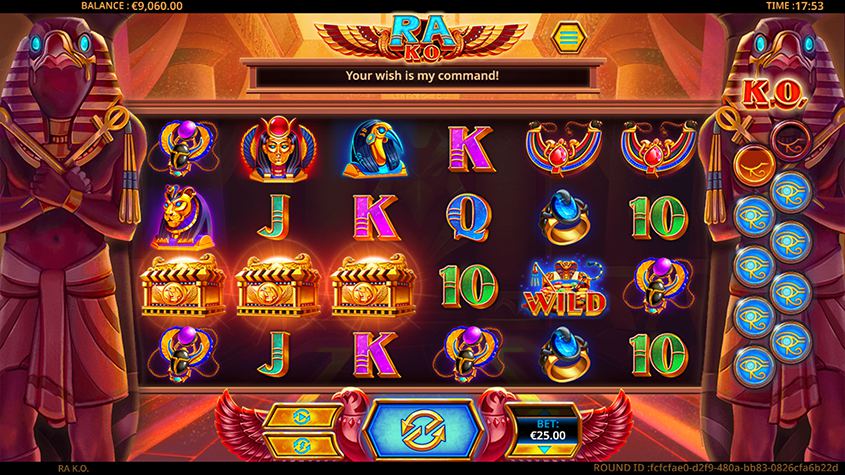Click the Round ID text
The width and height of the screenshot is (845, 475).
(x=716, y=467)
